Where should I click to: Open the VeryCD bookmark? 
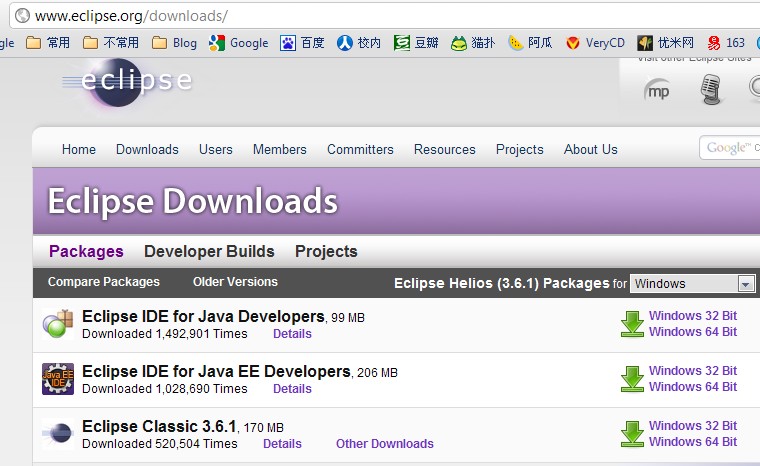(595, 43)
